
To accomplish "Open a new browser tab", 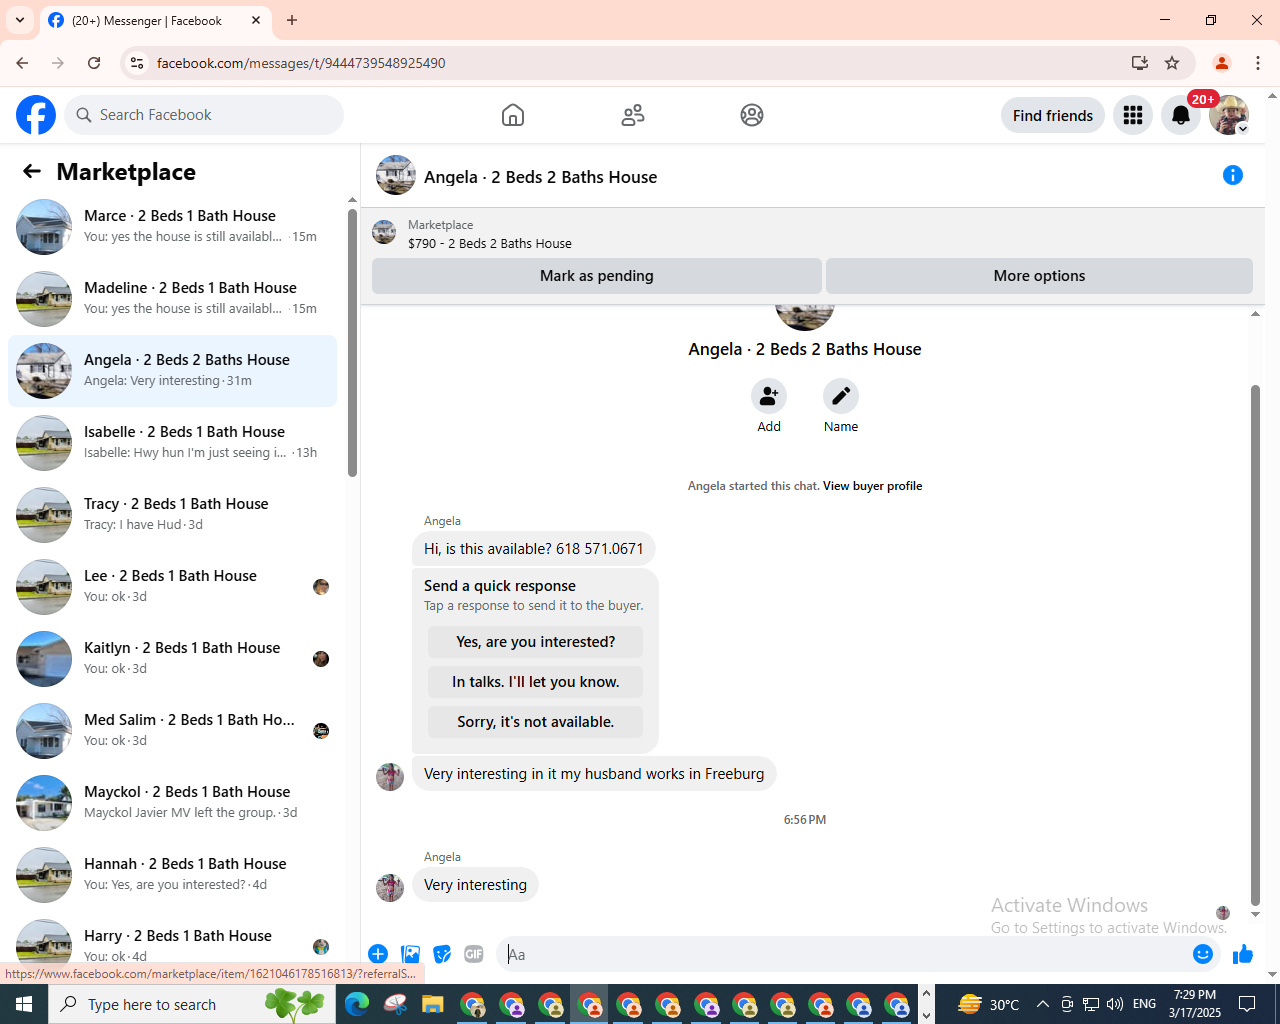I will click(292, 20).
